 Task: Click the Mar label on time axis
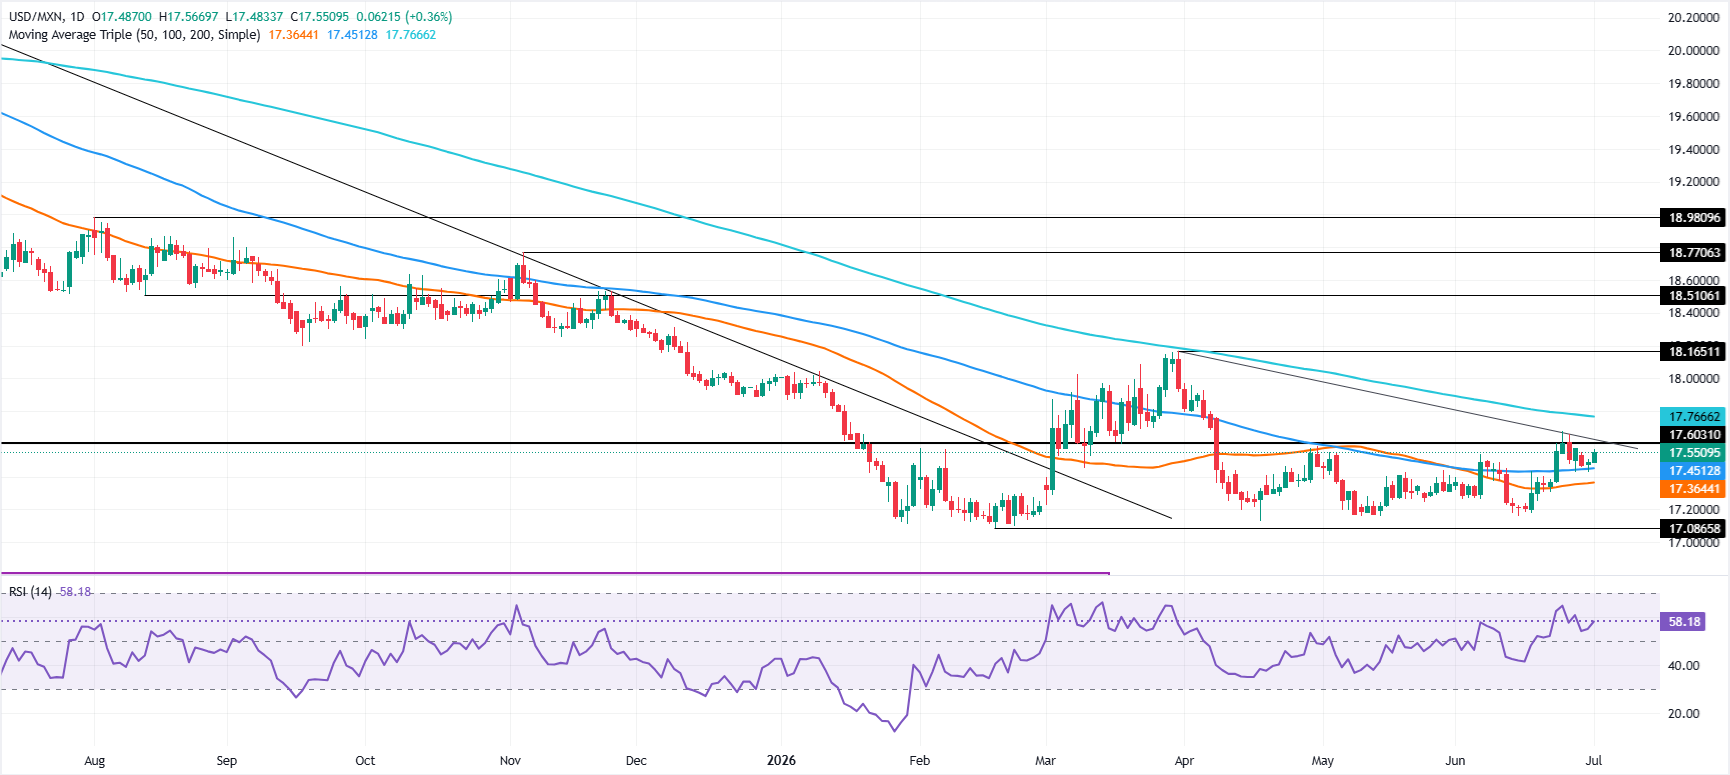coord(1045,761)
